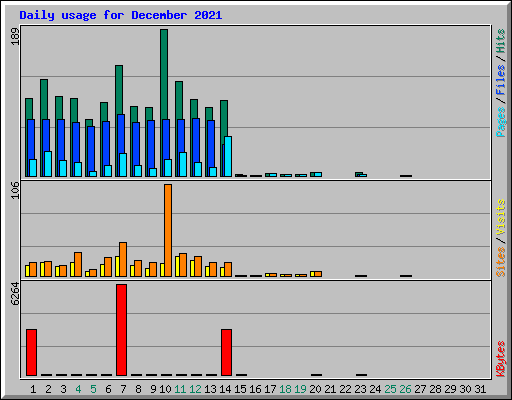Image resolution: width=512 pixels, height=400 pixels.
Task: Click x-axis day label 24
Action: (375, 389)
